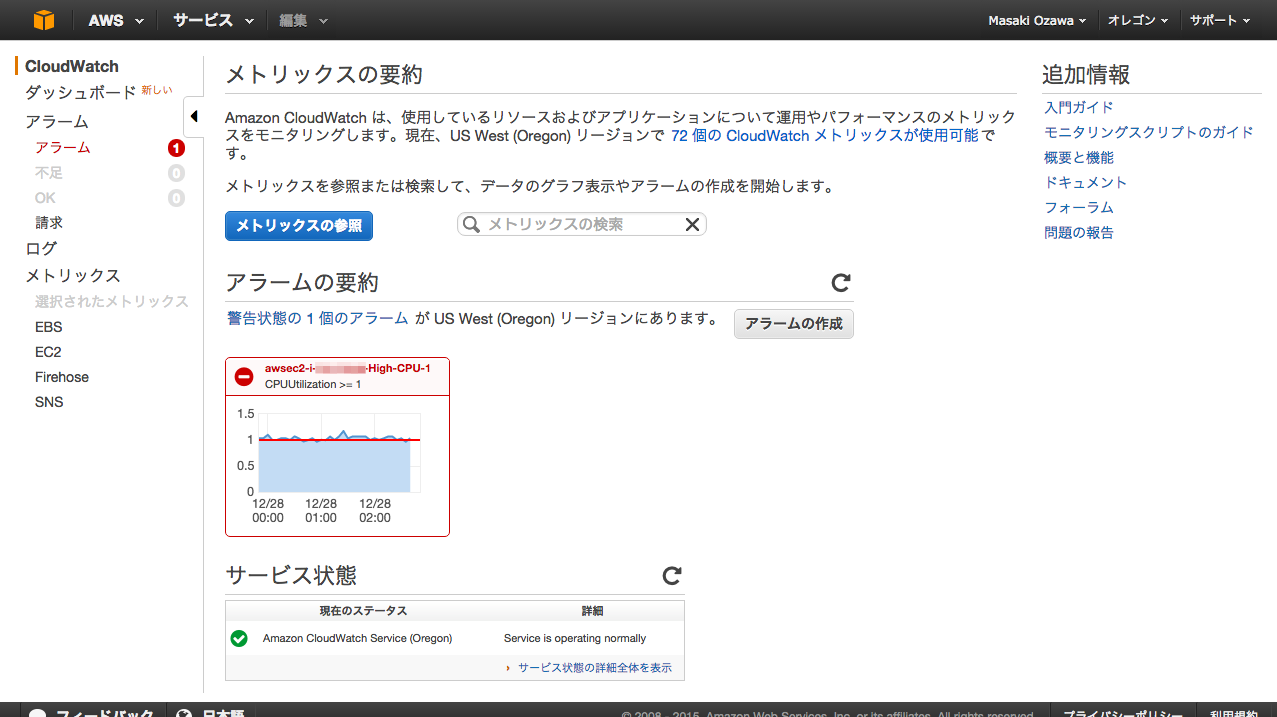Screen dimensions: 1277x717
Task: Open ドキュメント link
Action: coord(1086,182)
